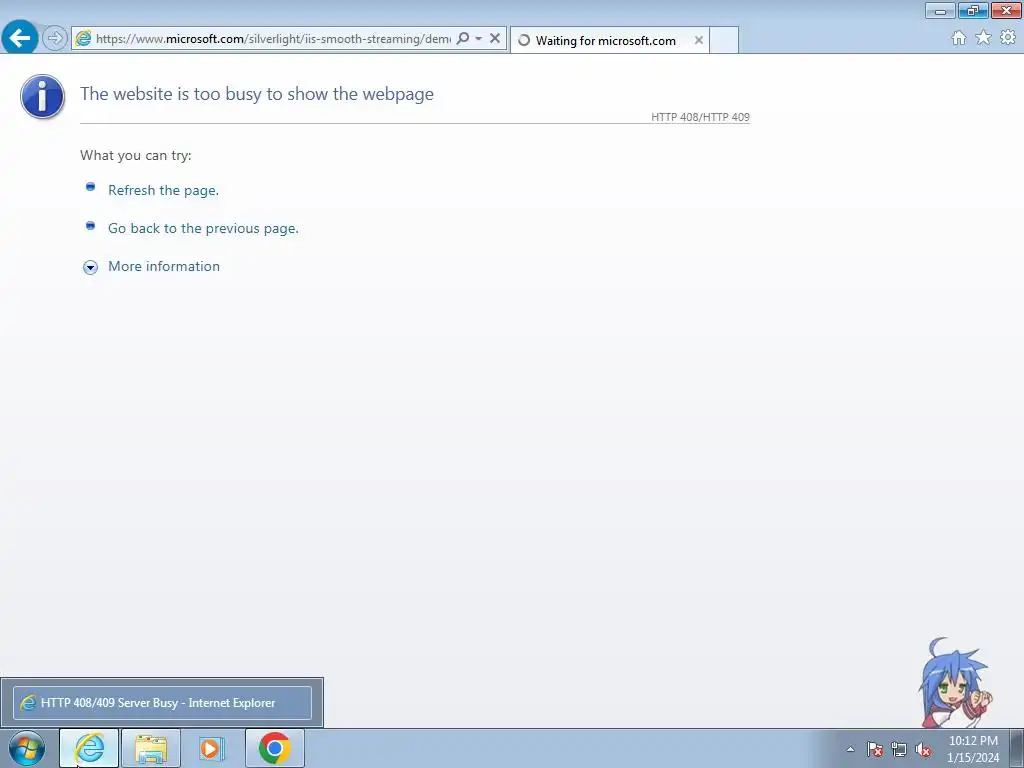Screen dimensions: 1024x768
Task: Open a new blank tab
Action: [x=724, y=40]
